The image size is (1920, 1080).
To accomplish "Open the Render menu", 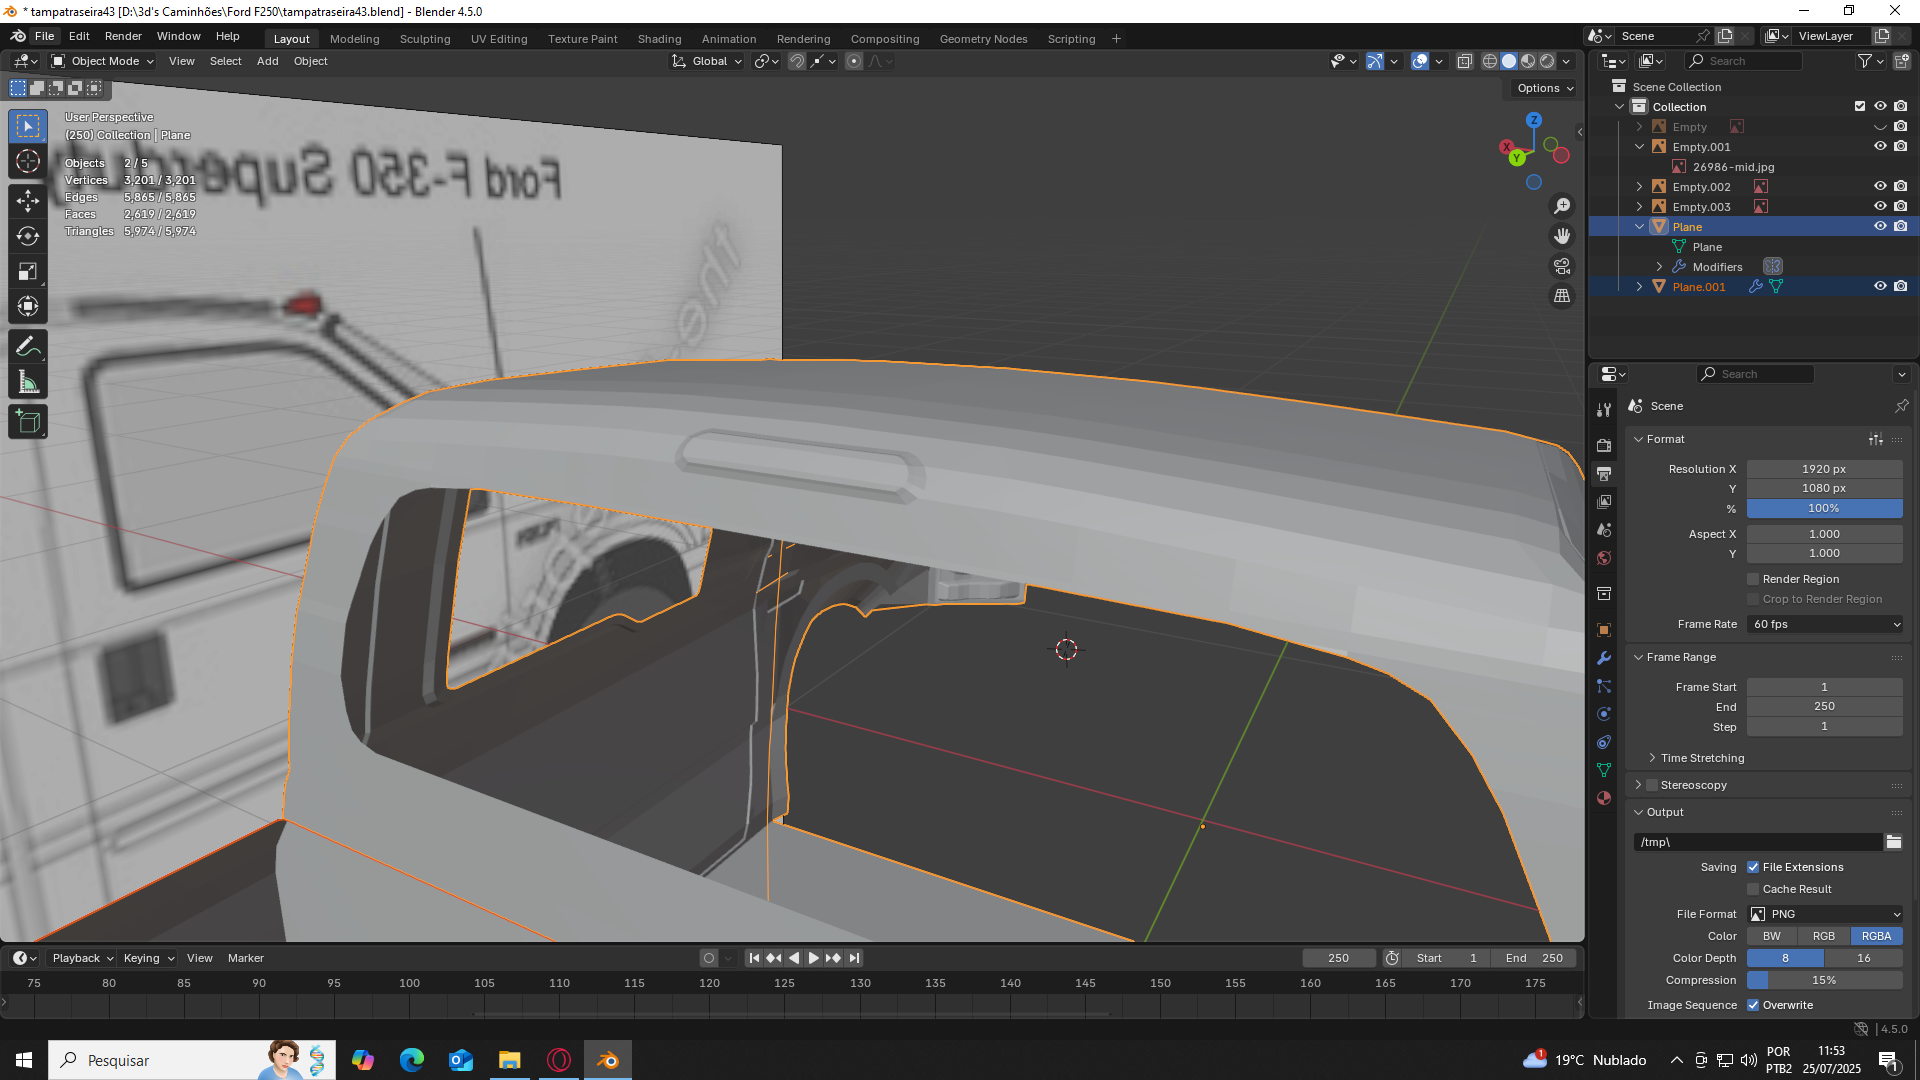I will click(x=123, y=36).
